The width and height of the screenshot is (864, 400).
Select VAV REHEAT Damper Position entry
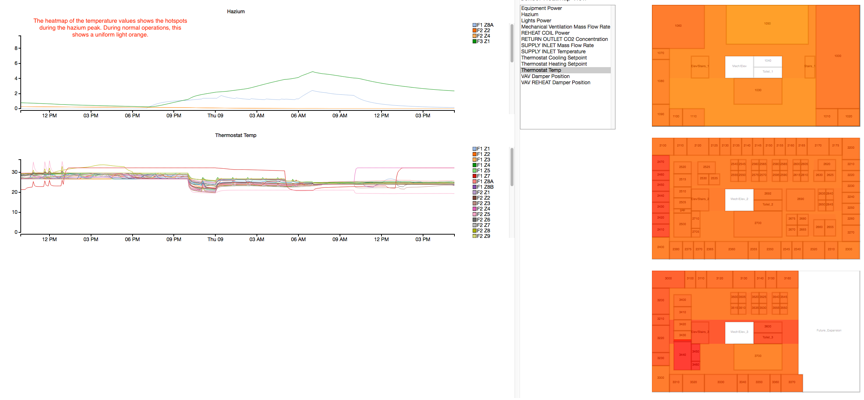tap(555, 83)
